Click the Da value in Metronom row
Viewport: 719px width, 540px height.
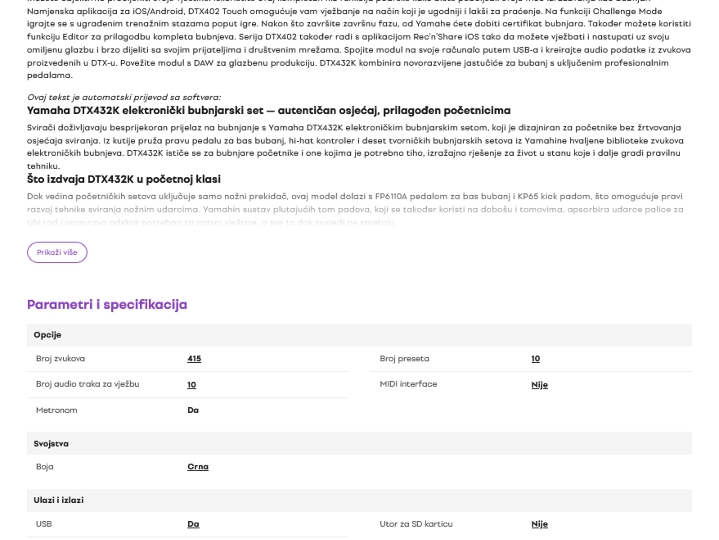tap(193, 410)
